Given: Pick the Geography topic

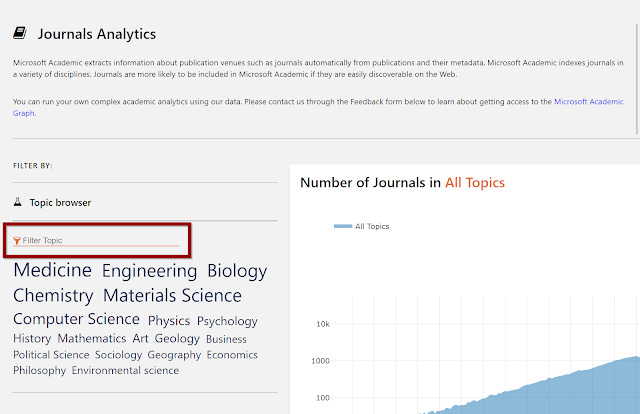Looking at the screenshot, I should coord(174,355).
